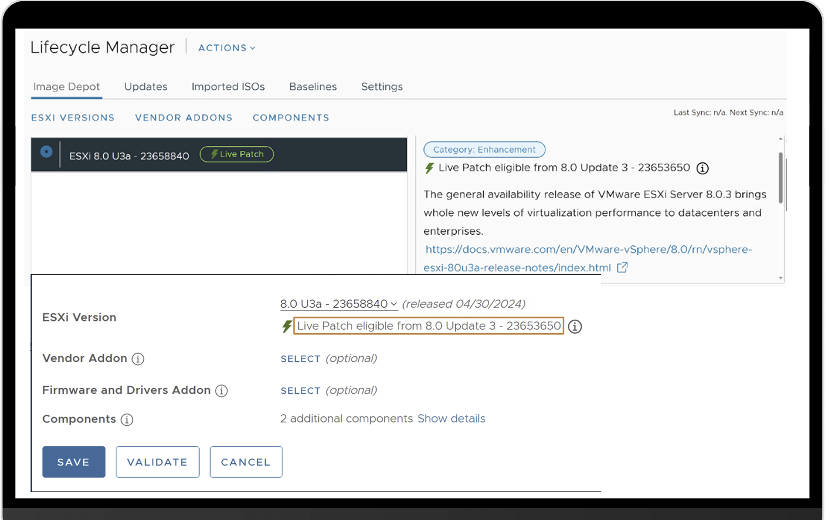Open the 8.0 U3a - 23658840 version dropdown
The image size is (830, 520).
(339, 304)
